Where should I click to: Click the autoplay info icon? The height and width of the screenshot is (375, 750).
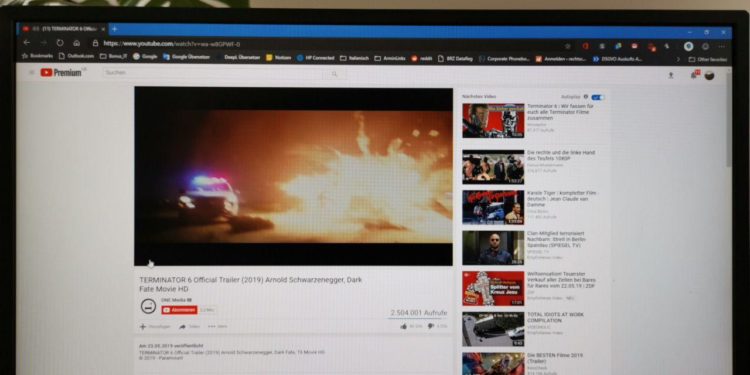(585, 97)
